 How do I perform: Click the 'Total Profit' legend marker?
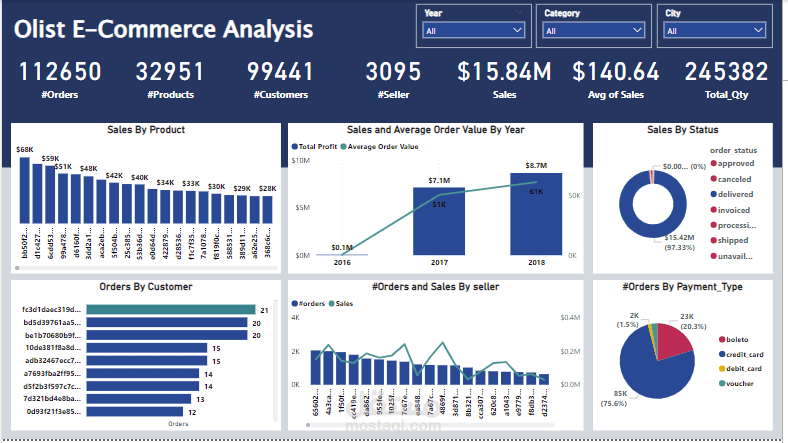click(x=294, y=147)
